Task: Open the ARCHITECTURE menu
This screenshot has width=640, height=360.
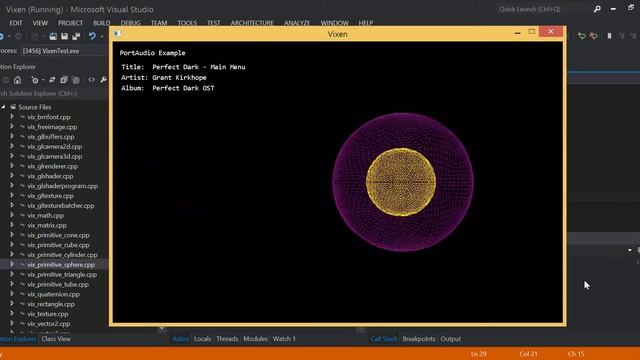Action: coord(252,23)
